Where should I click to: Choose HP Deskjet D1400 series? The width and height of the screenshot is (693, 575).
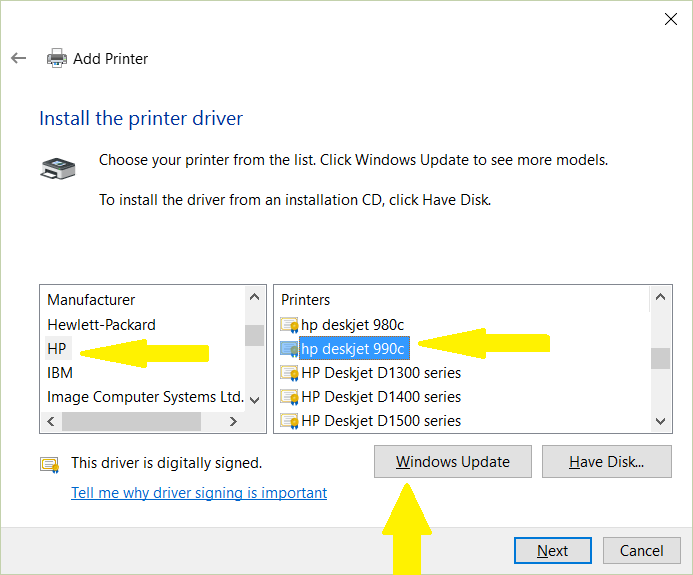[381, 396]
